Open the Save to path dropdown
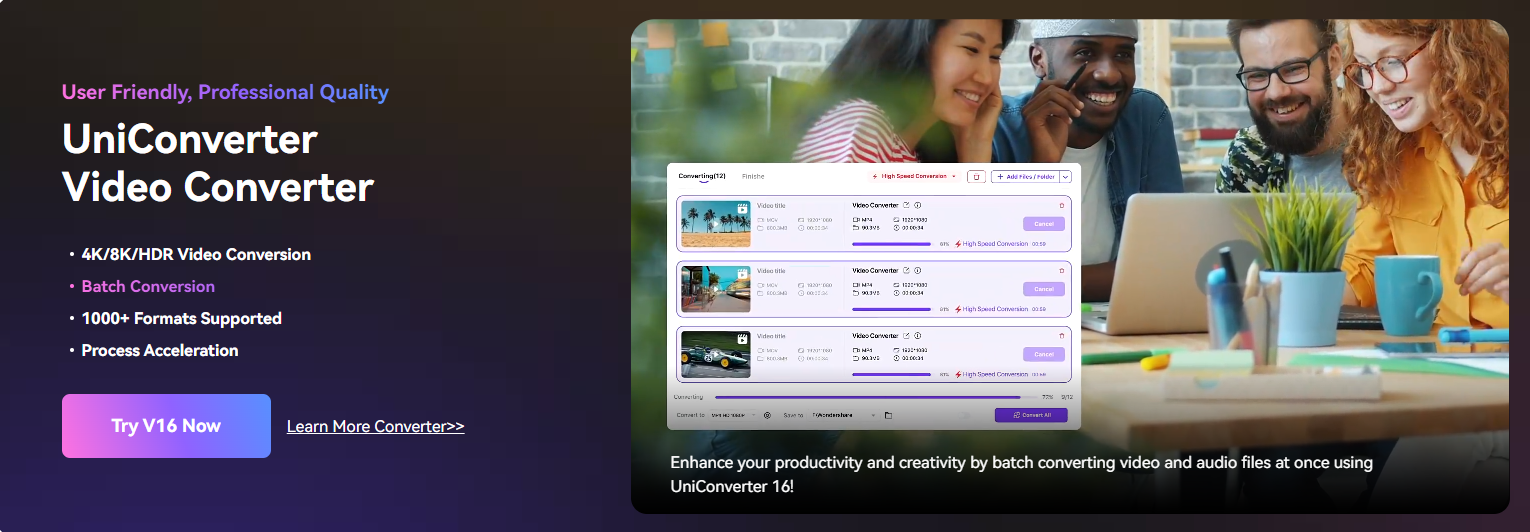The width and height of the screenshot is (1530, 532). point(843,414)
